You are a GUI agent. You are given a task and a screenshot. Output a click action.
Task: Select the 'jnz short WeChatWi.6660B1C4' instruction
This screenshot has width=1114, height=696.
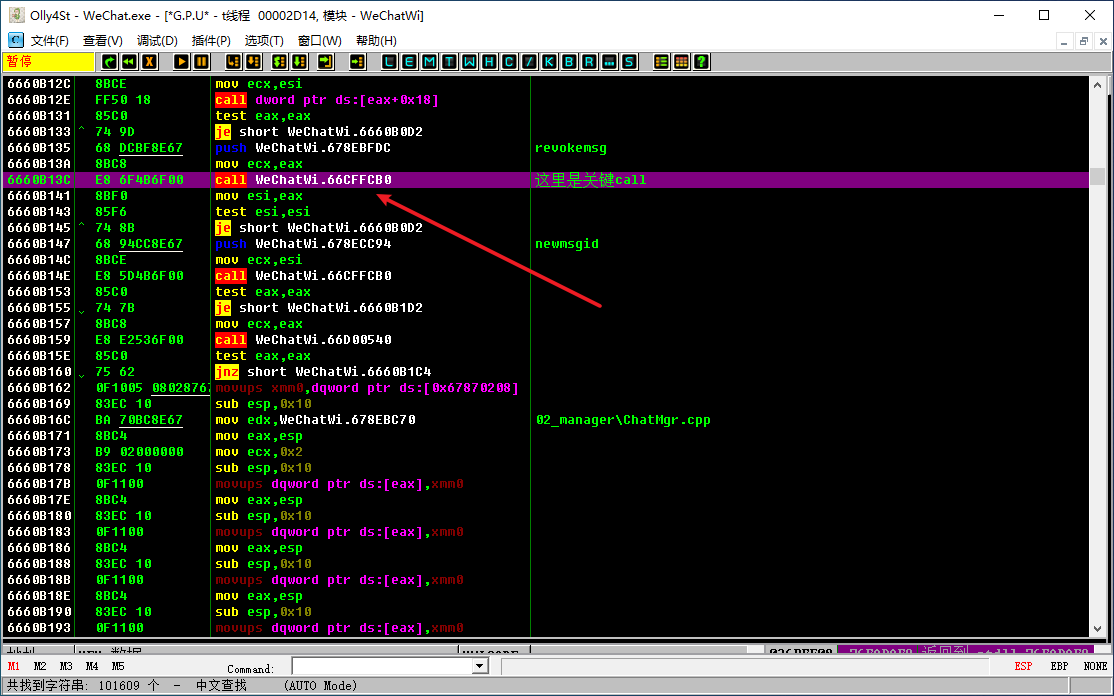(323, 371)
